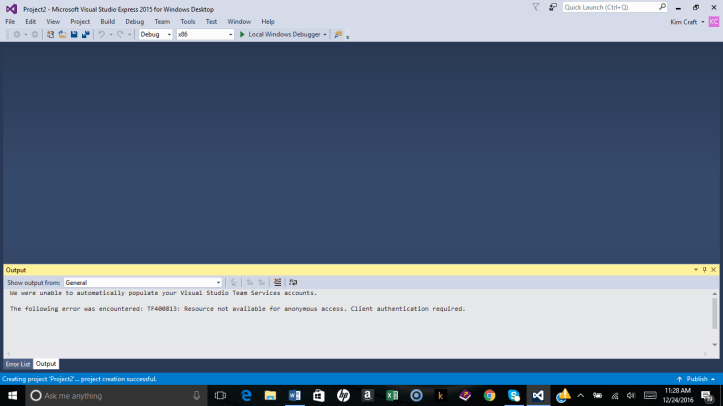Open Excel from the taskbar
Viewport: 723px width, 406px height.
pyautogui.click(x=392, y=395)
